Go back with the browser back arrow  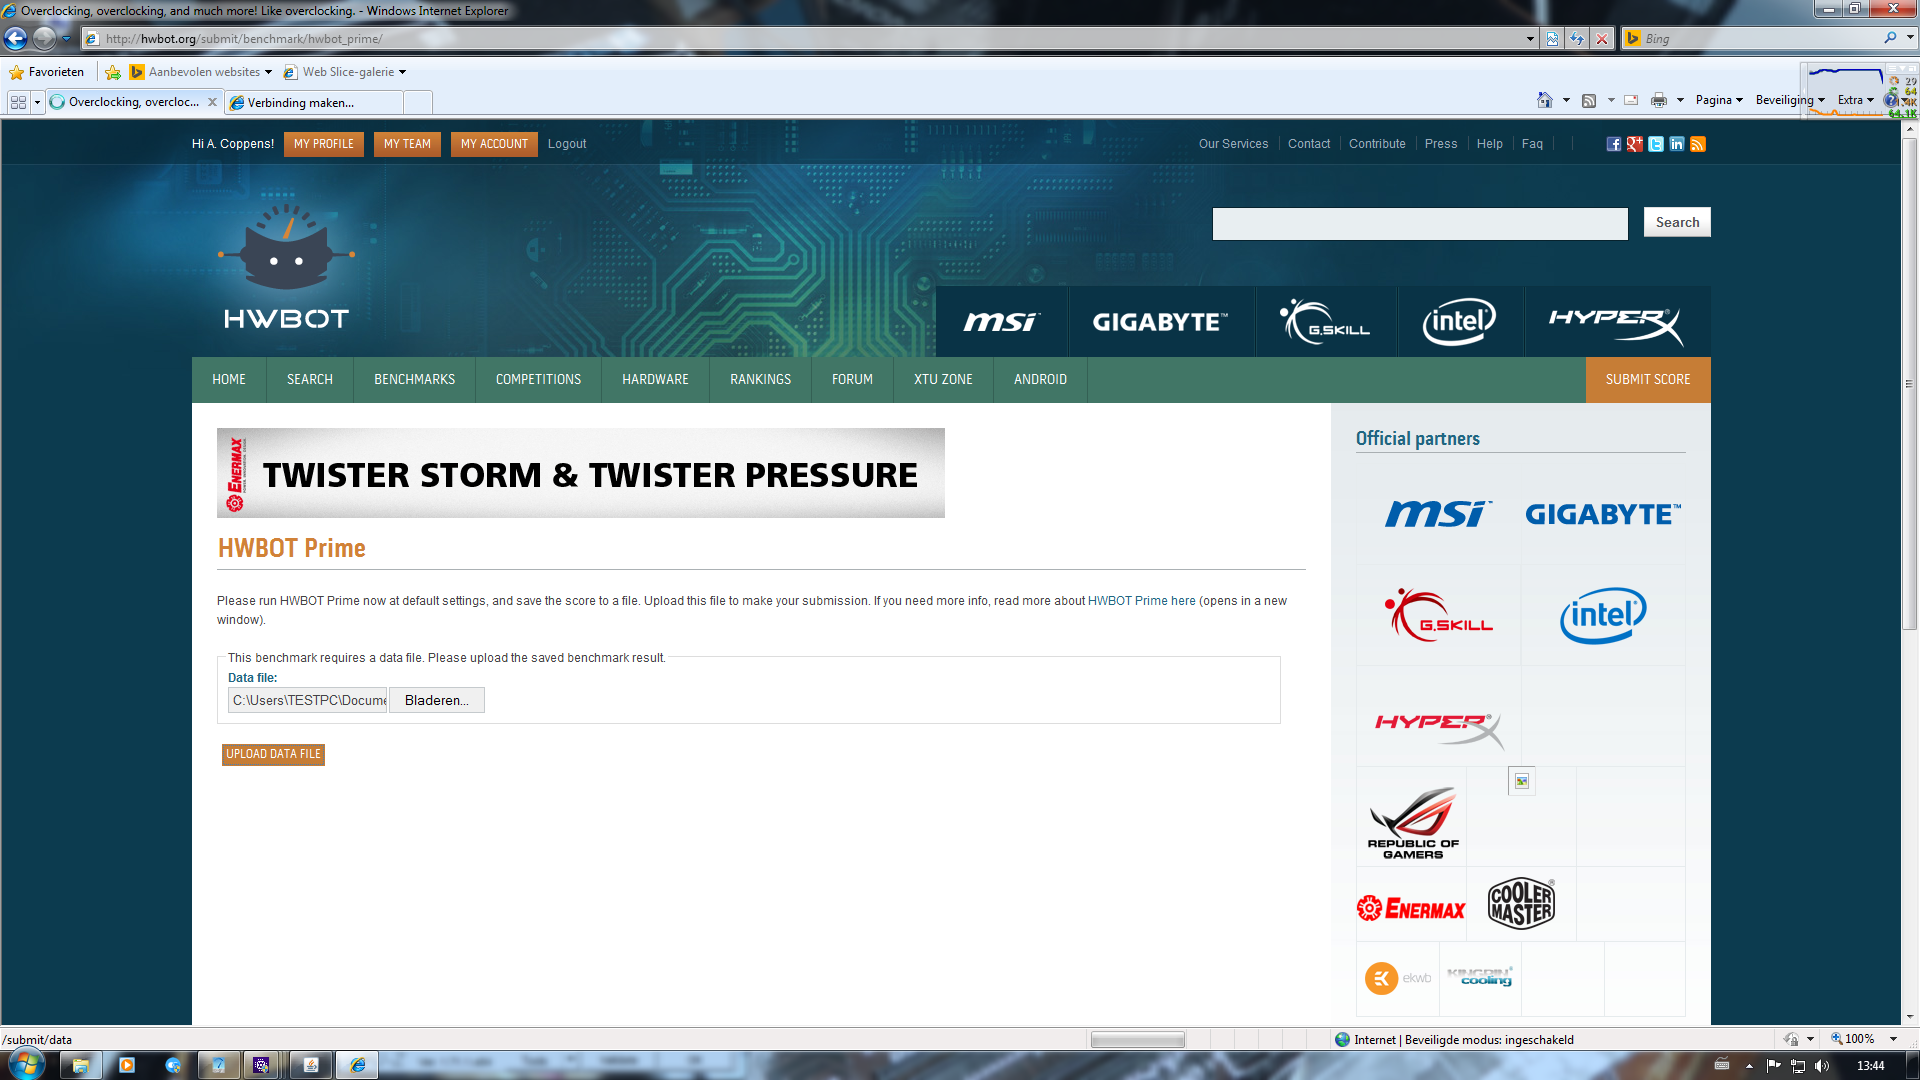(15, 38)
